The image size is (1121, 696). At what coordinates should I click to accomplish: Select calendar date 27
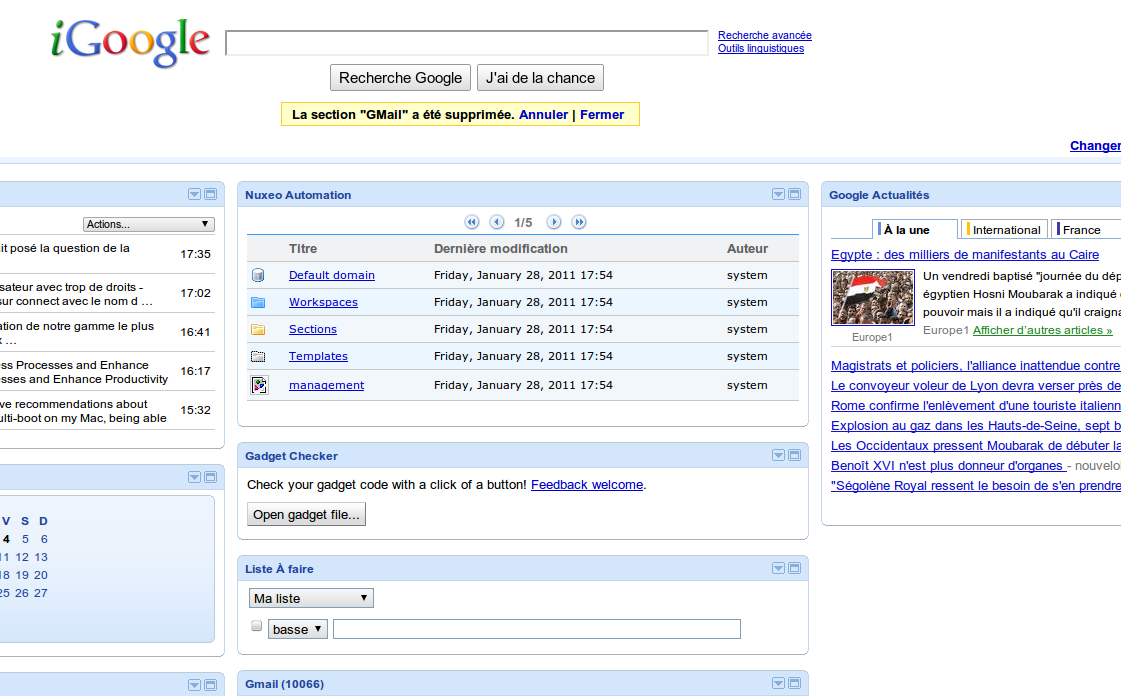click(41, 592)
